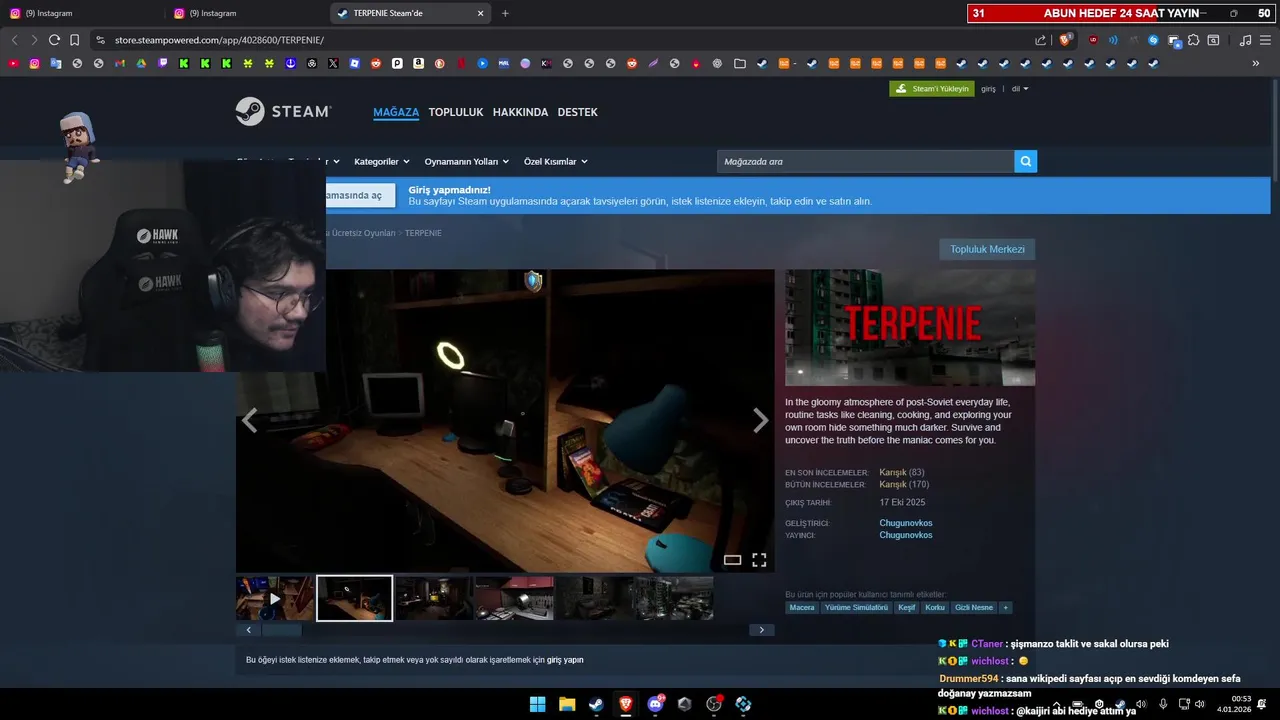Open Windows Start menu
This screenshot has width=1280, height=720.
[x=537, y=704]
